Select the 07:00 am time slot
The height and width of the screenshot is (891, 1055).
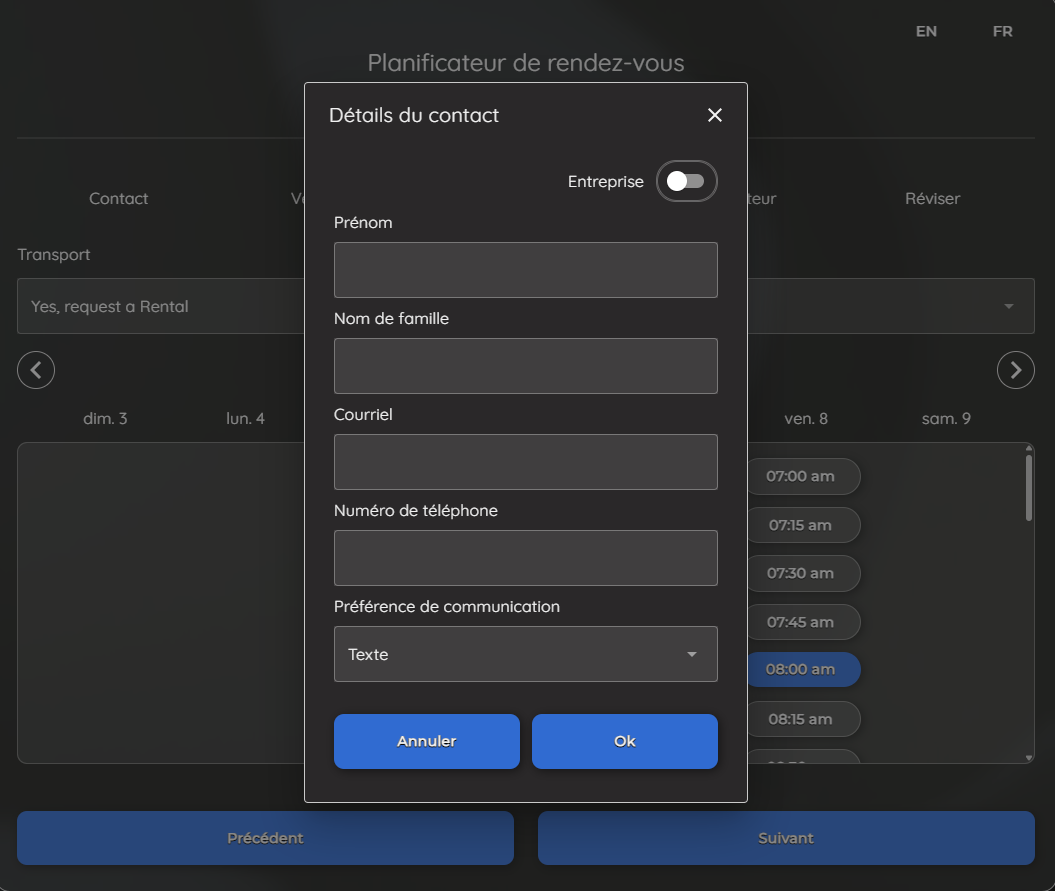[x=801, y=476]
